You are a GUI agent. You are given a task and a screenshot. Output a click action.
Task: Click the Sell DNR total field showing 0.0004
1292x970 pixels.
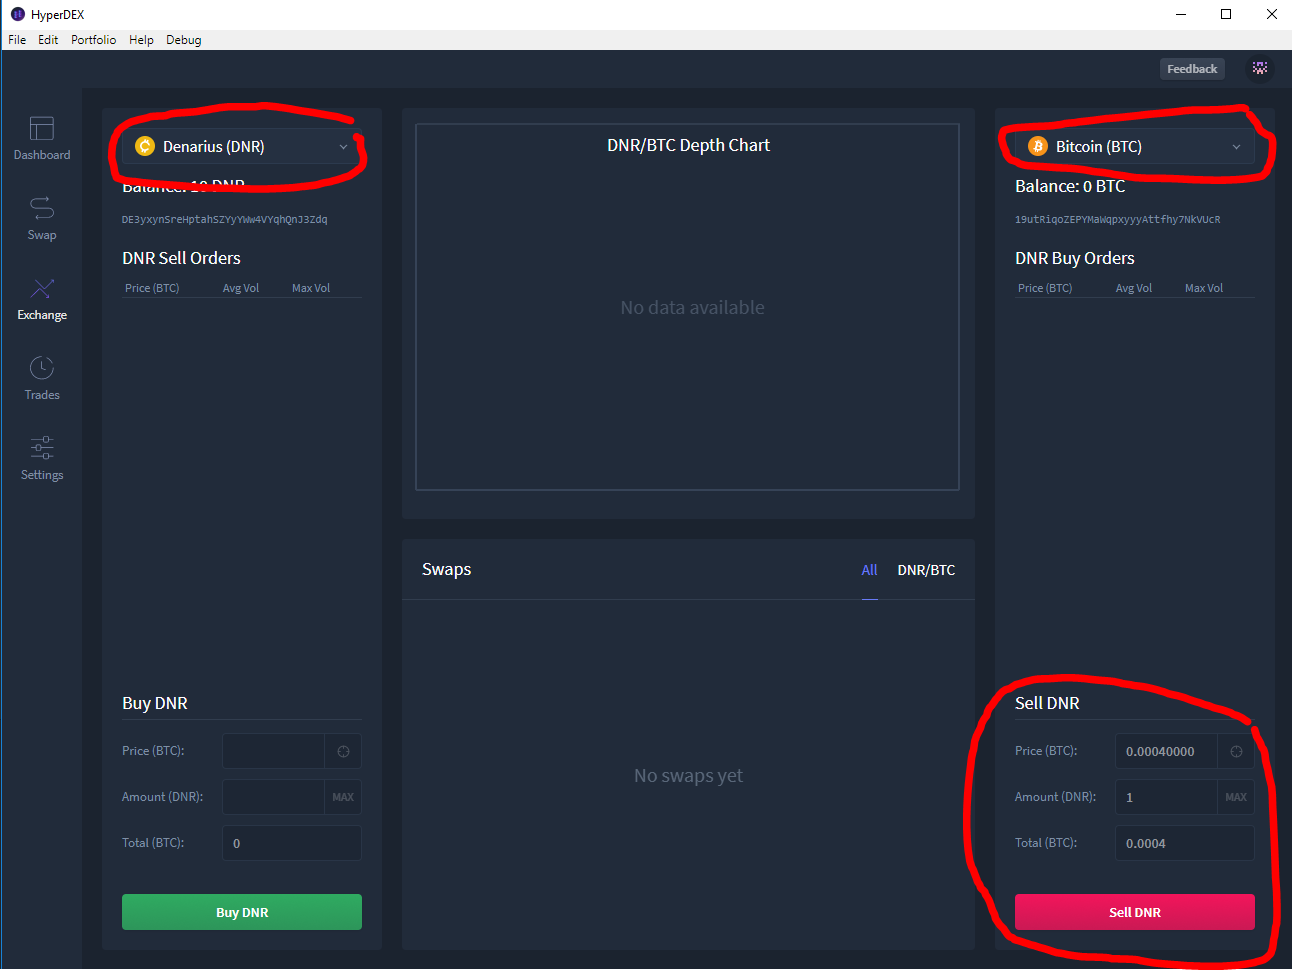[1185, 843]
